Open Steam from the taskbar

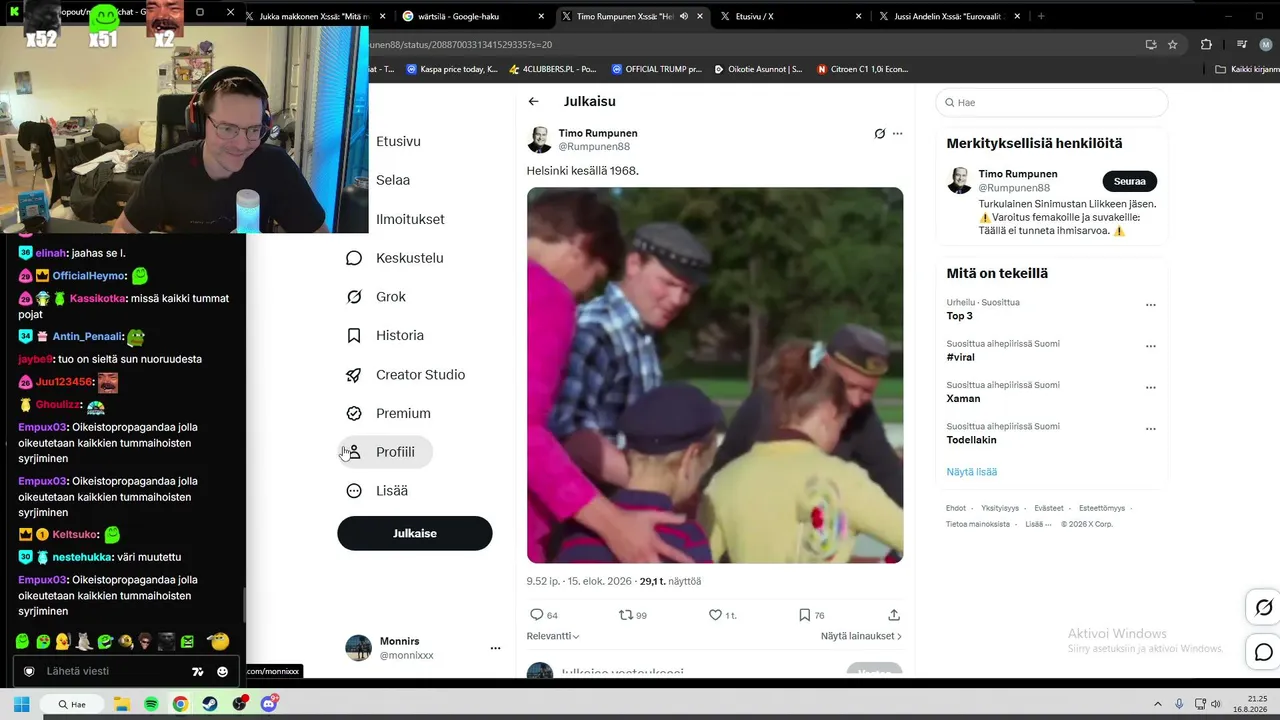point(210,704)
